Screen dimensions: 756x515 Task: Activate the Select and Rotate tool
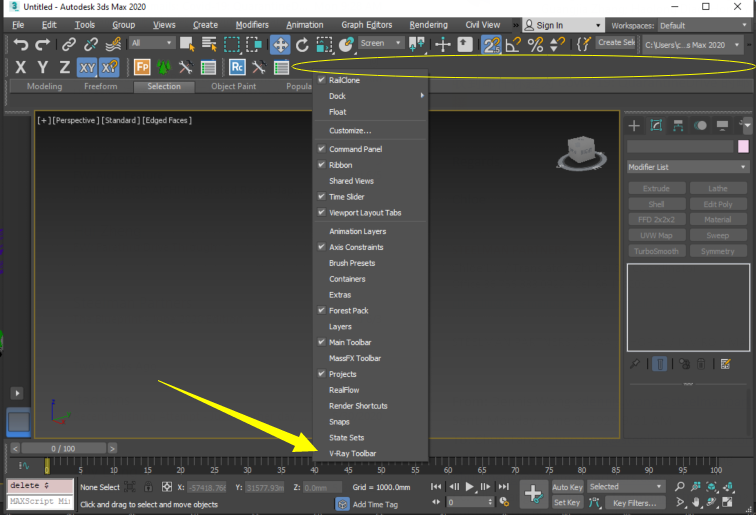(x=302, y=44)
